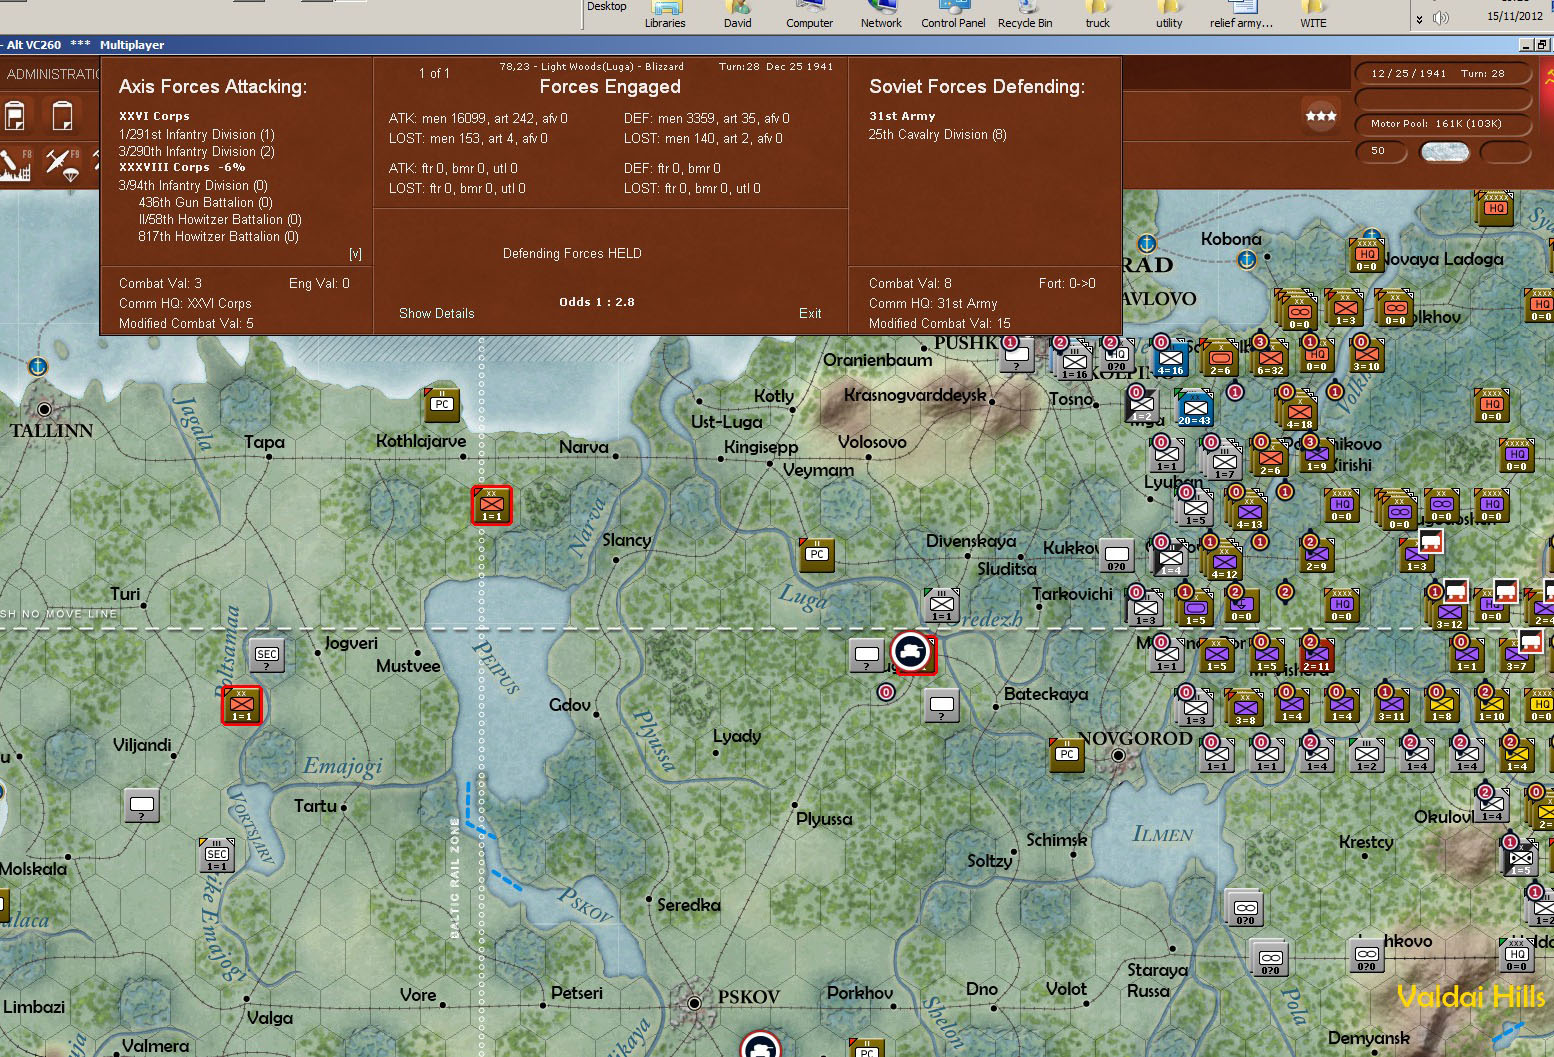The image size is (1554, 1057).
Task: Click the Narva city label on the map
Action: click(x=584, y=447)
